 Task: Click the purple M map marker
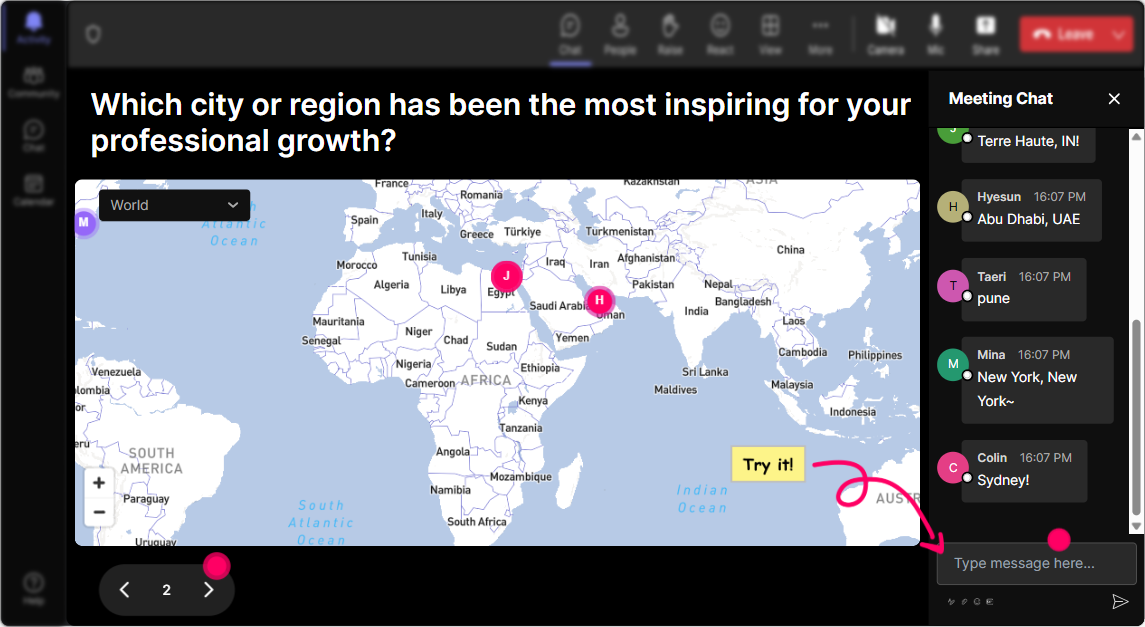click(84, 222)
